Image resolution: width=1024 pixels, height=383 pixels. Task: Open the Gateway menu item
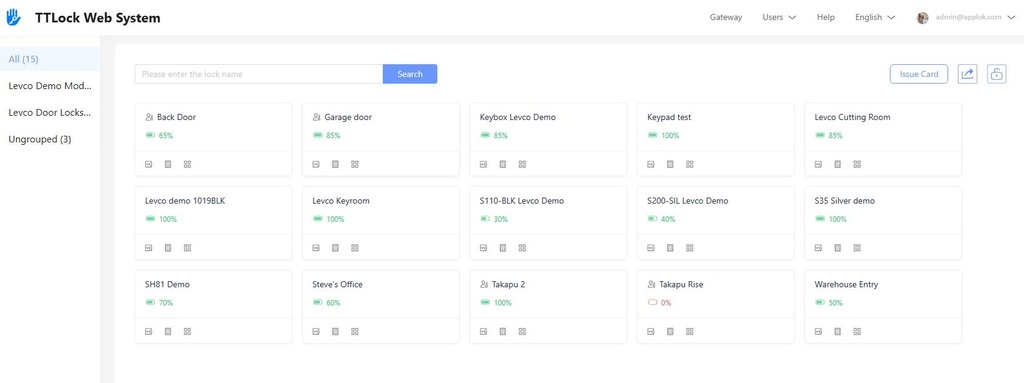[x=726, y=18]
